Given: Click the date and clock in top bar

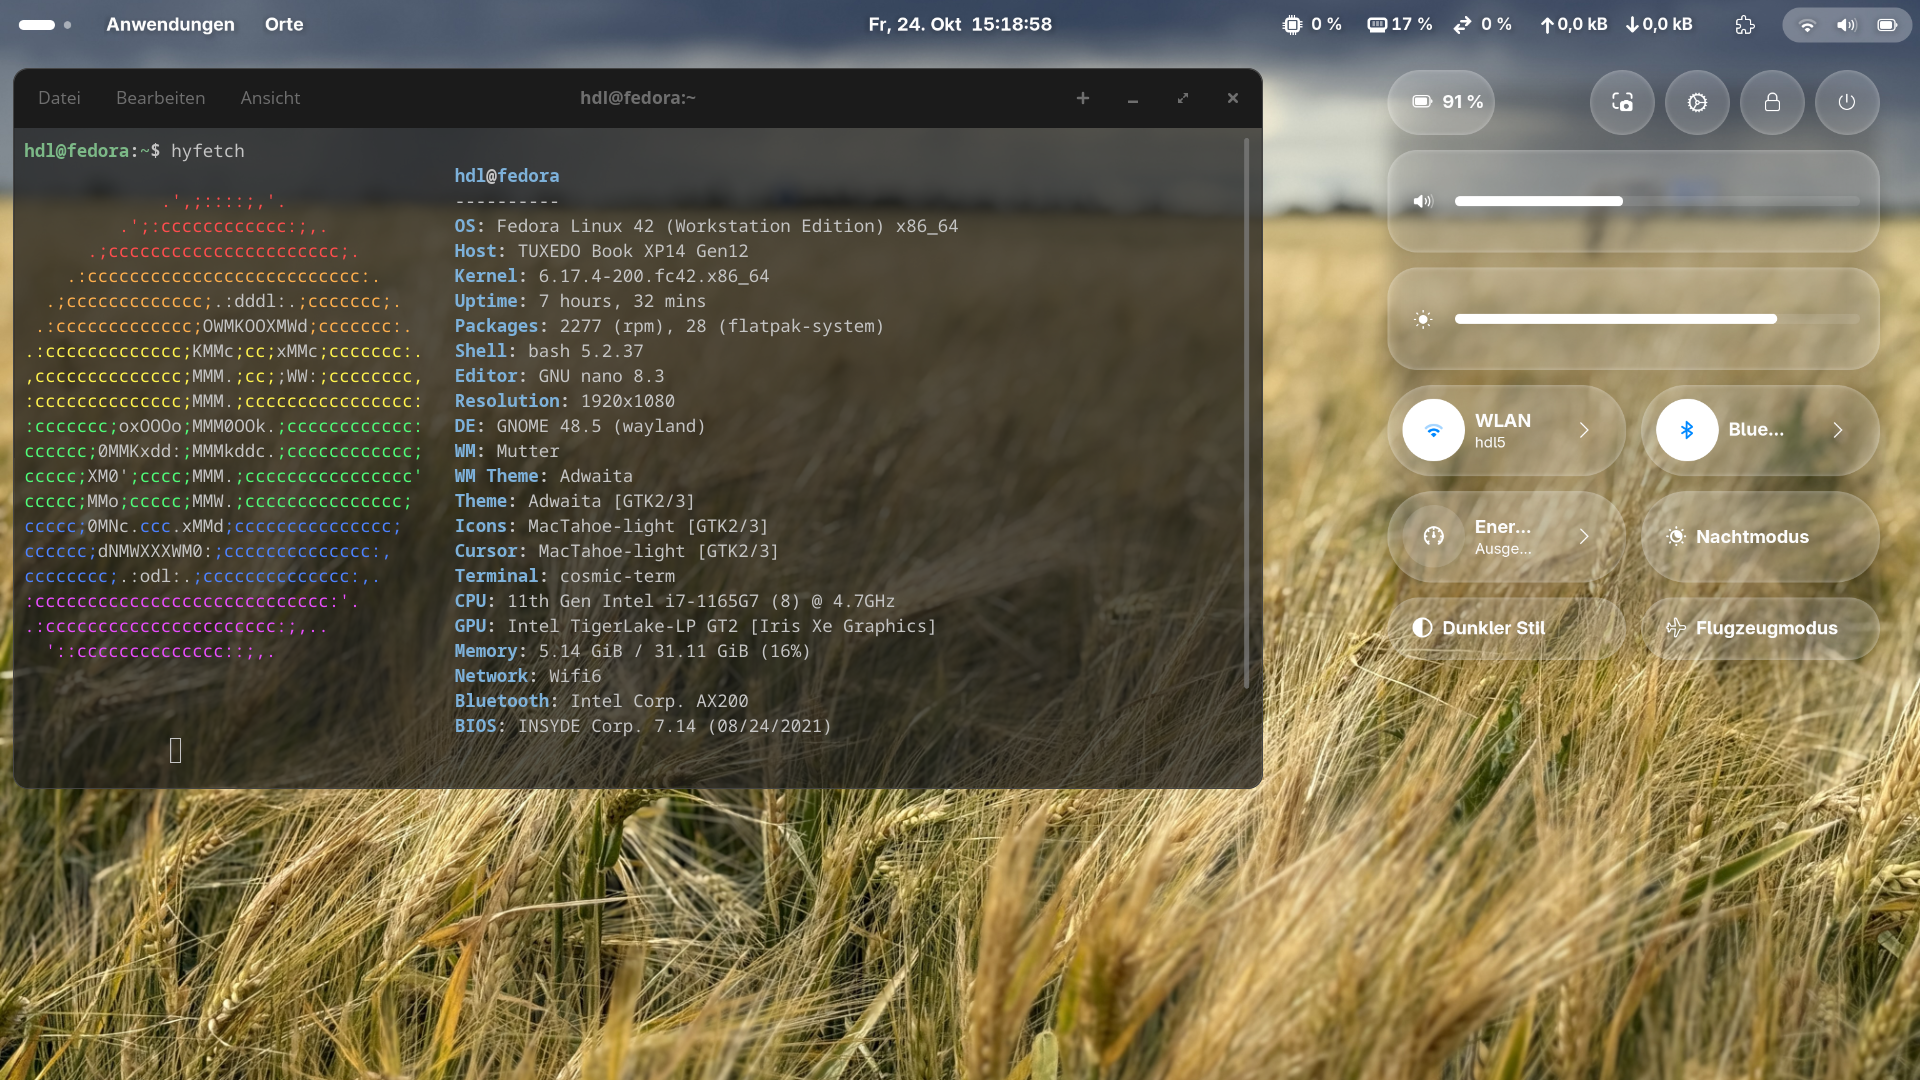Looking at the screenshot, I should 960,25.
